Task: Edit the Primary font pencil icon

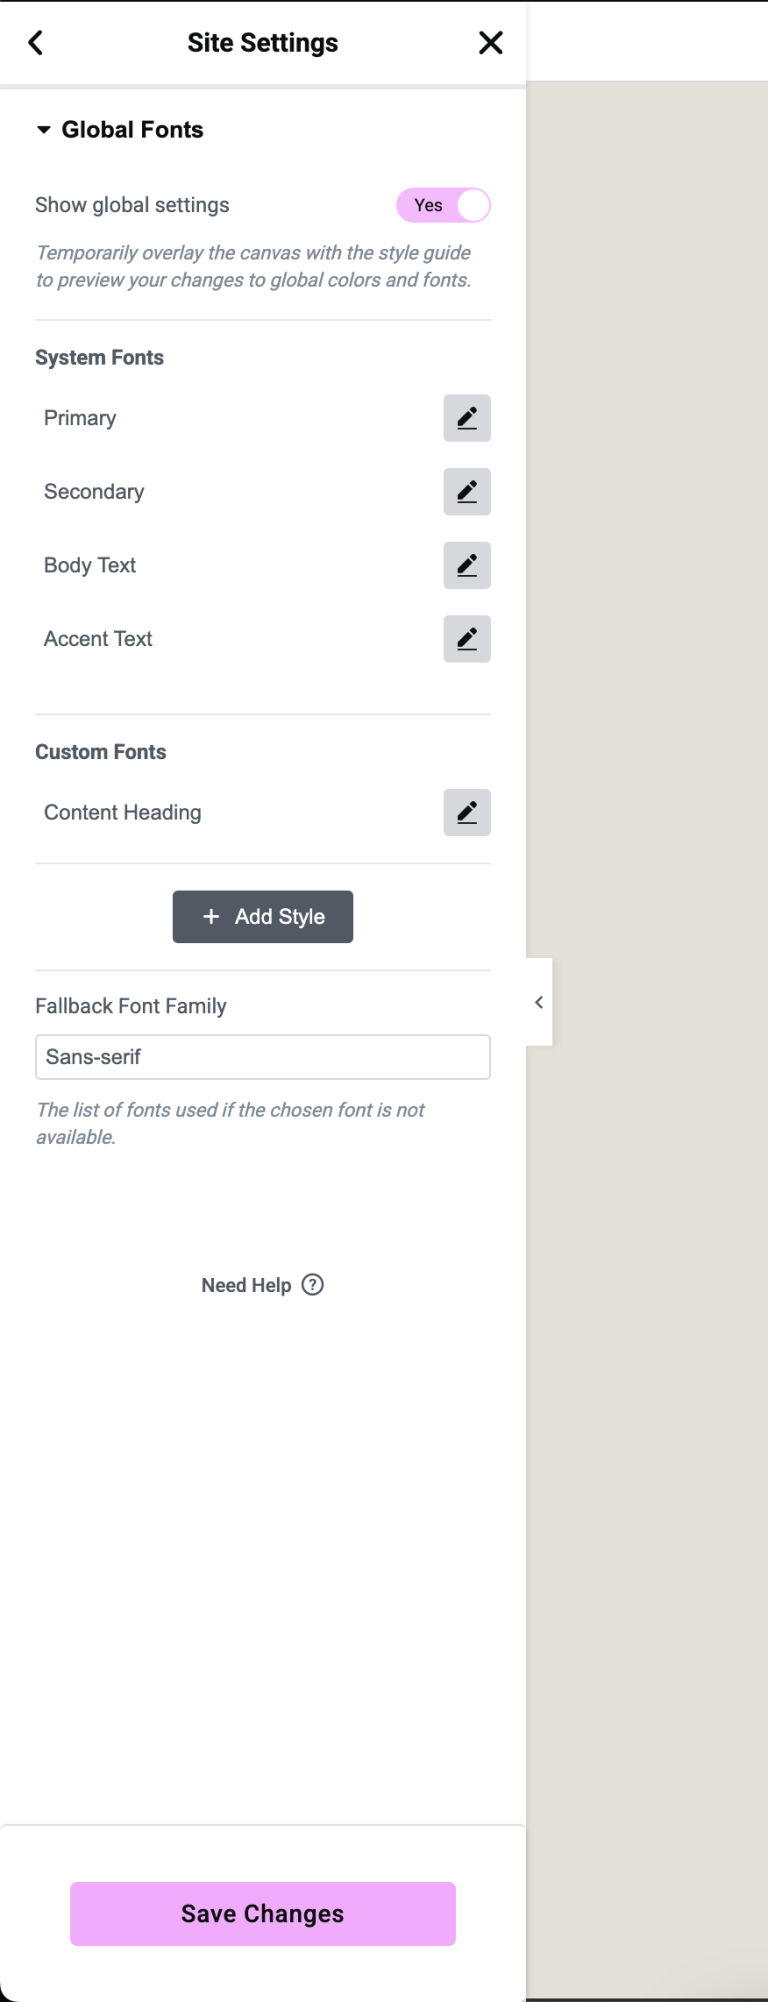Action: [466, 418]
